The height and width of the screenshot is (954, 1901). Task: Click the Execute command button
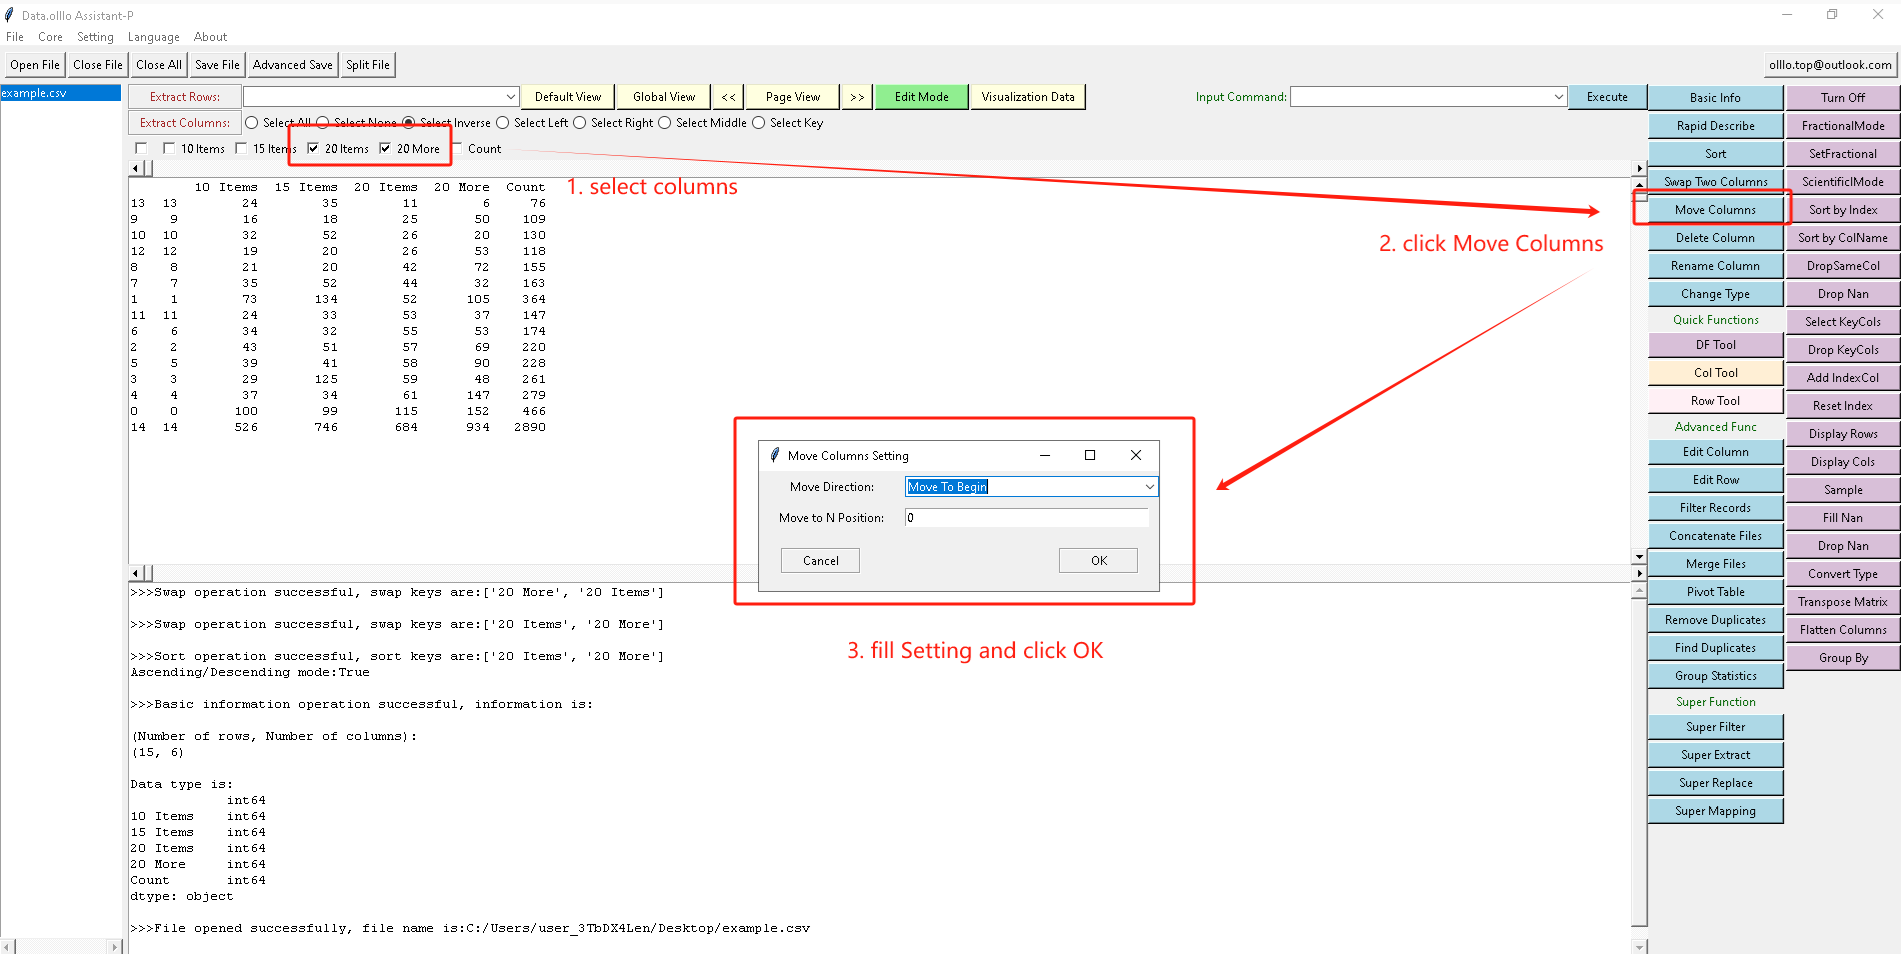point(1607,97)
